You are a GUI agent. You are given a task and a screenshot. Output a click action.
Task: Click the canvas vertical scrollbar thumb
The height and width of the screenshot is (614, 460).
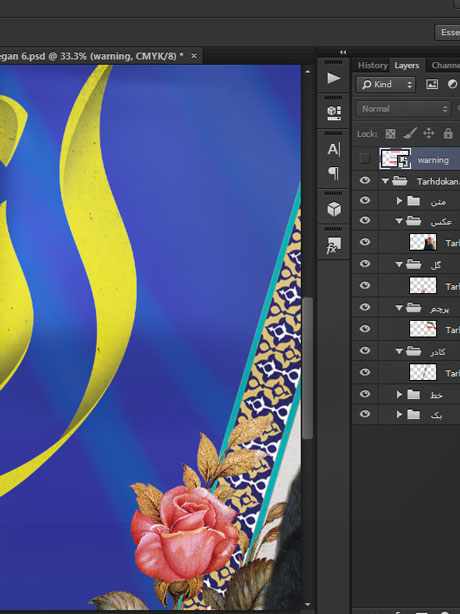[x=308, y=368]
